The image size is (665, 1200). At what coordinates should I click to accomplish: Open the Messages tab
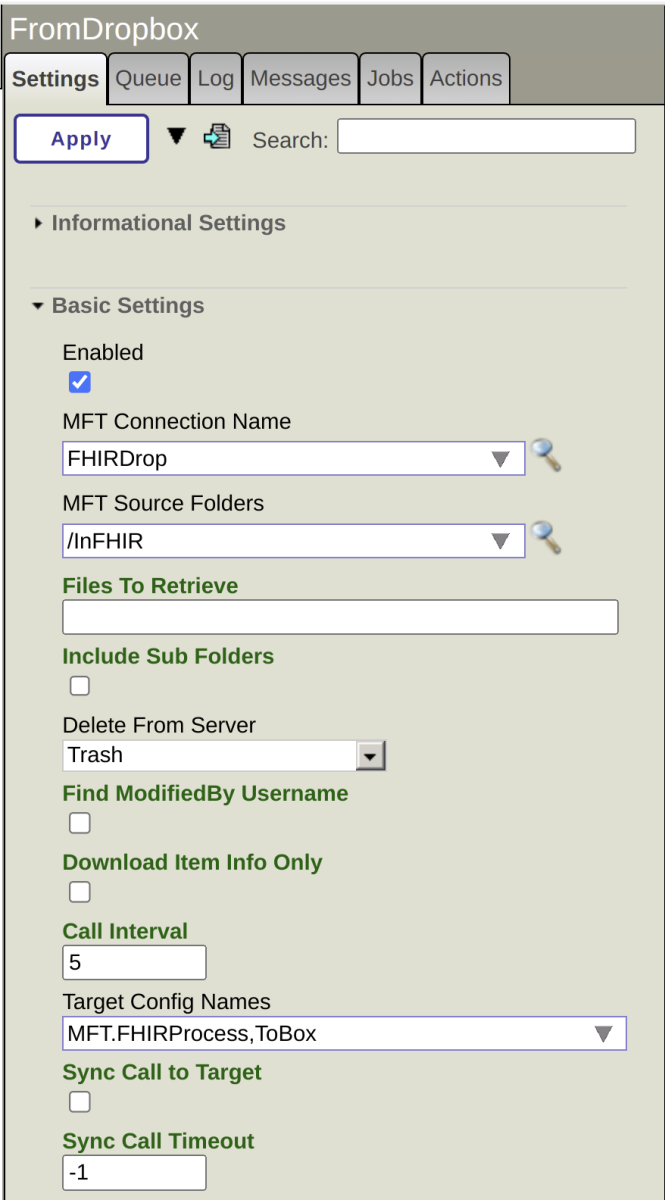(x=300, y=79)
